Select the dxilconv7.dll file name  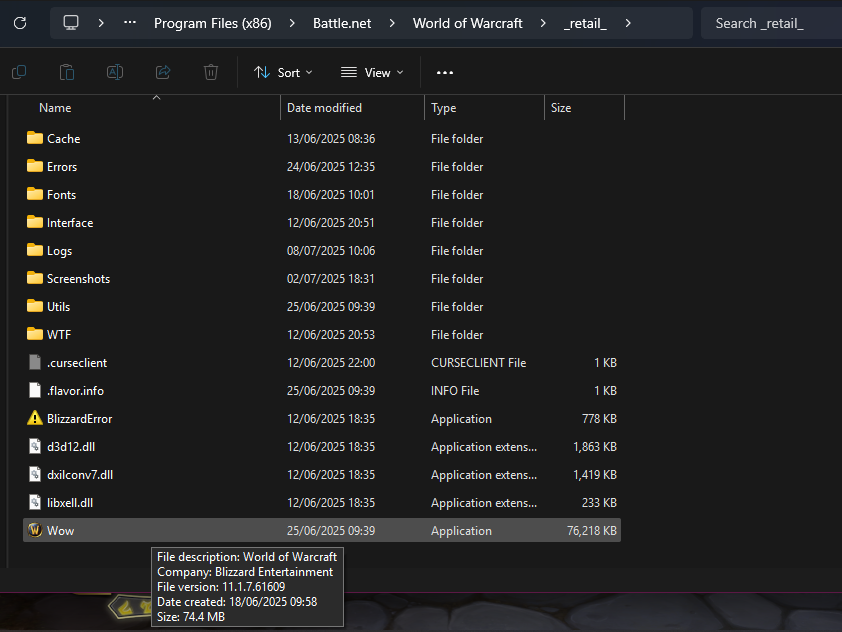coord(80,475)
